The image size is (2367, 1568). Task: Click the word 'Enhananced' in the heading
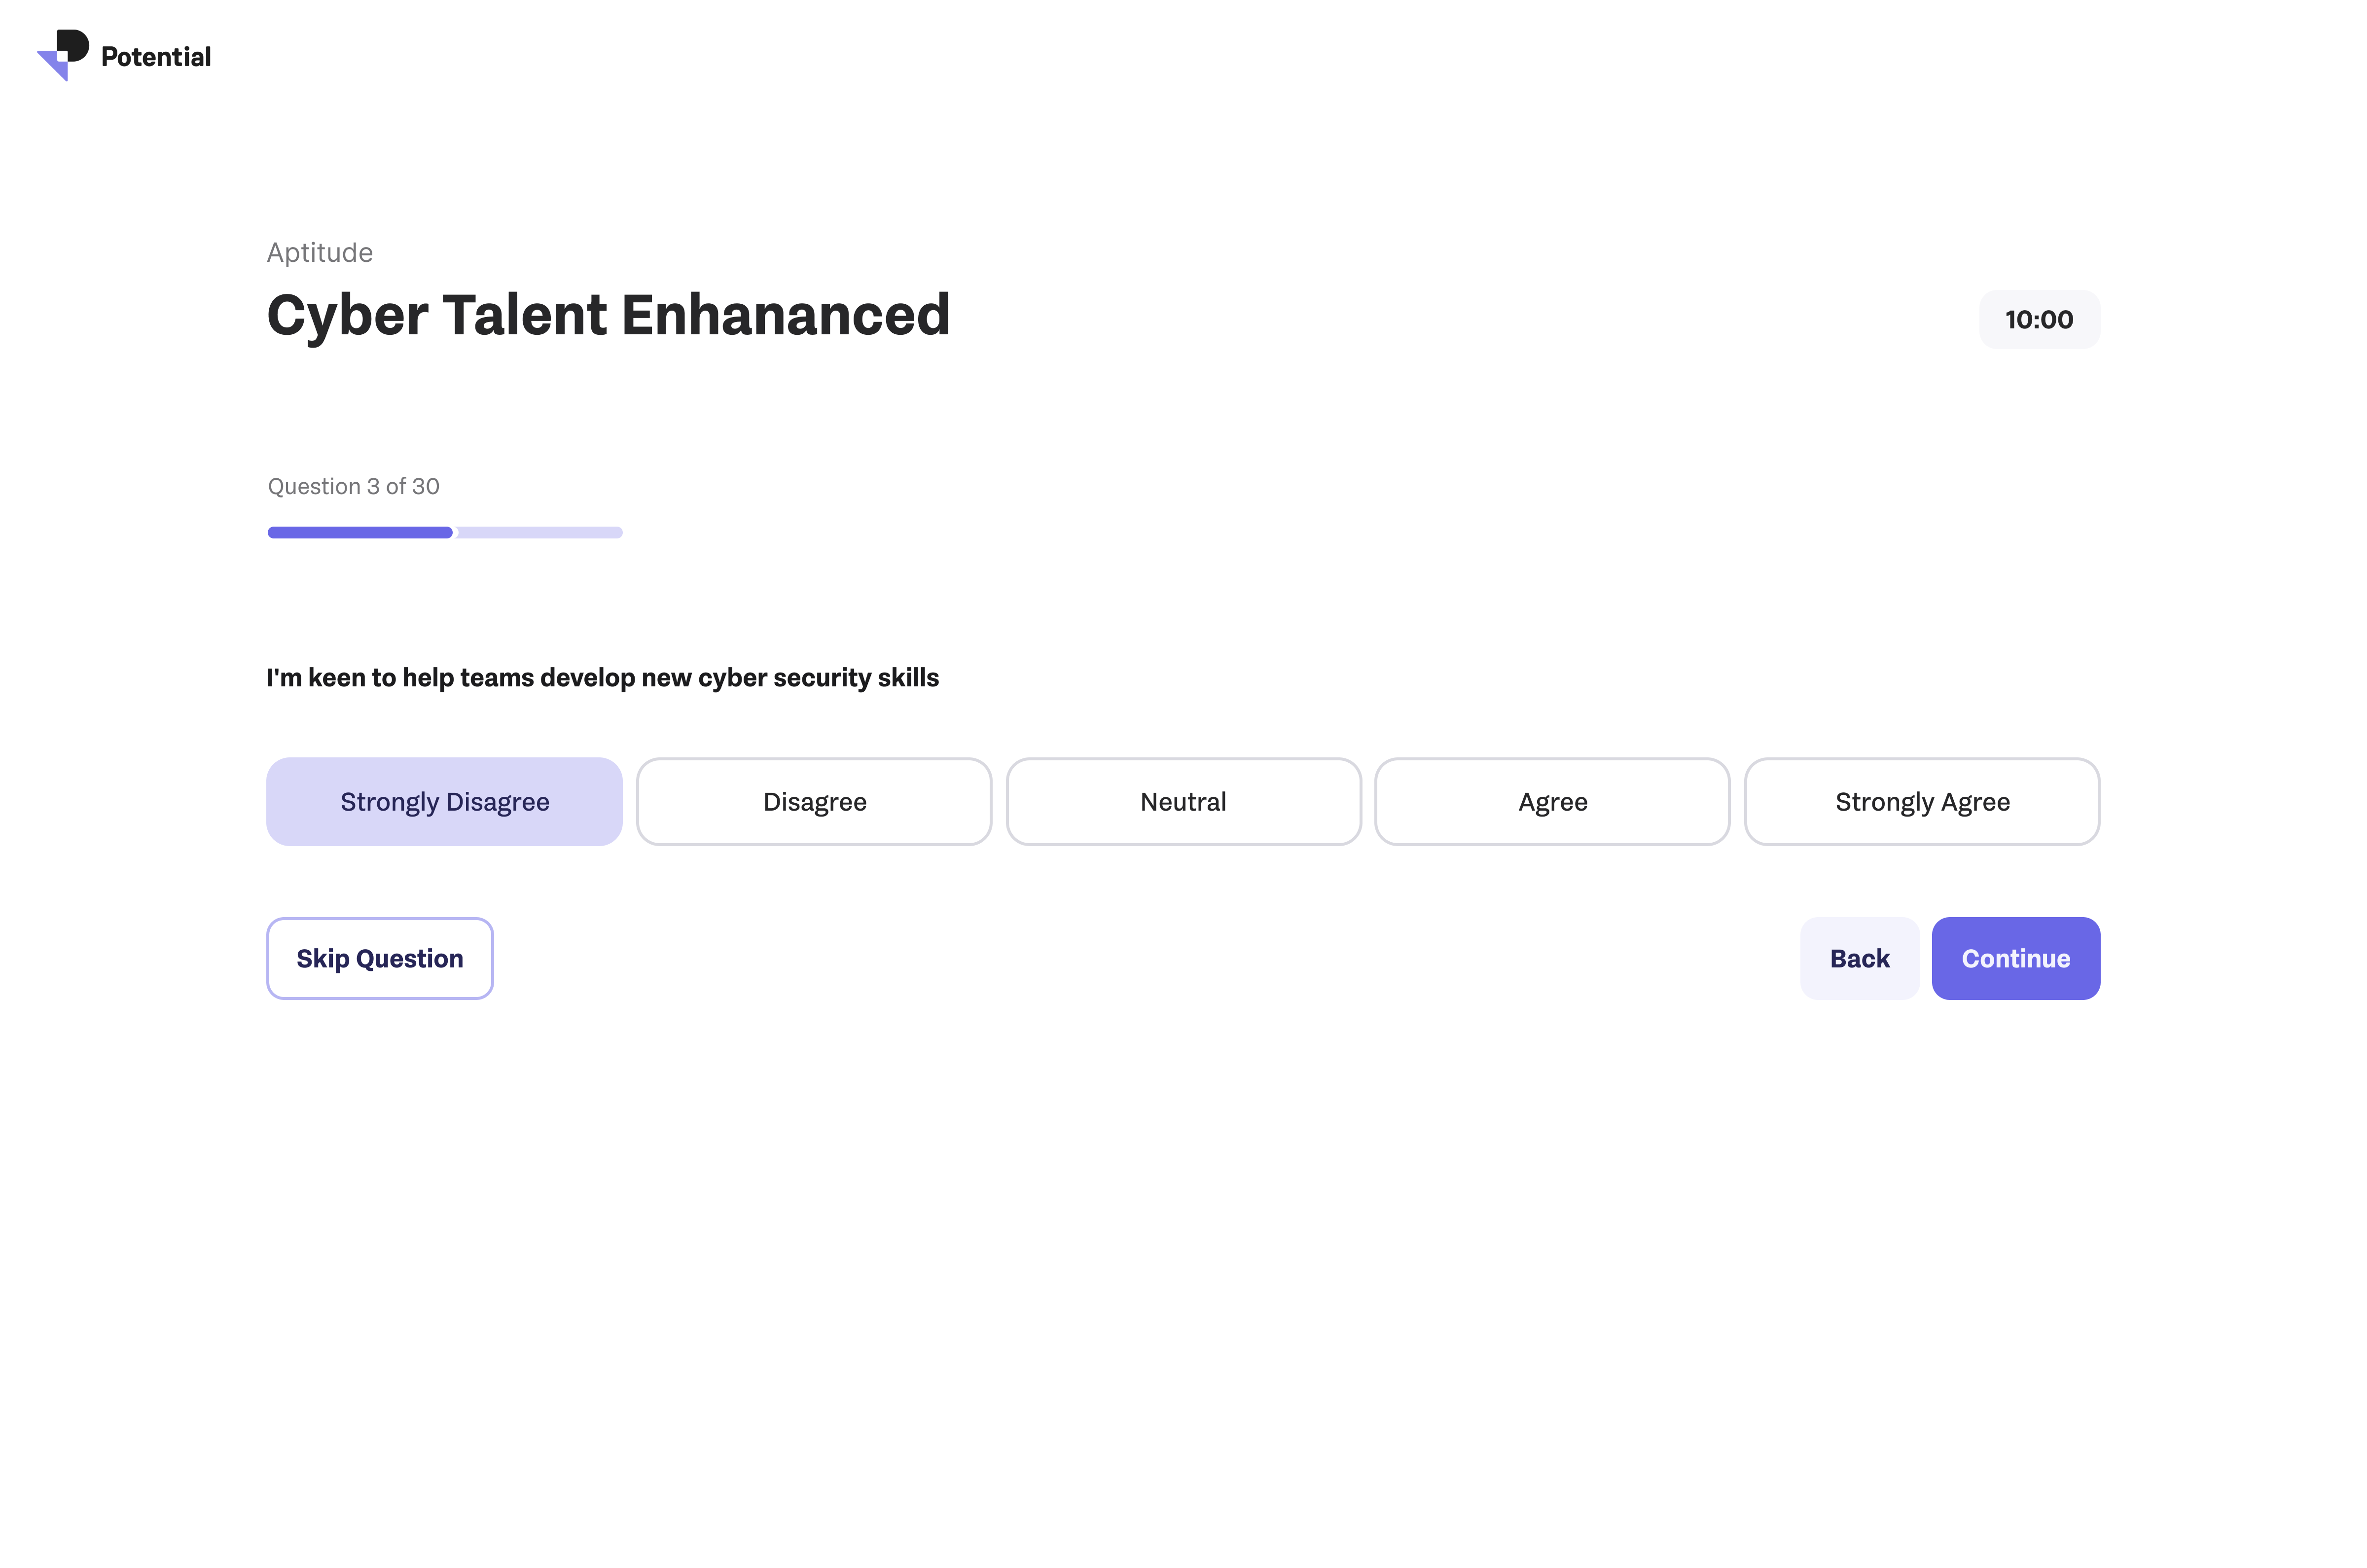tap(785, 316)
